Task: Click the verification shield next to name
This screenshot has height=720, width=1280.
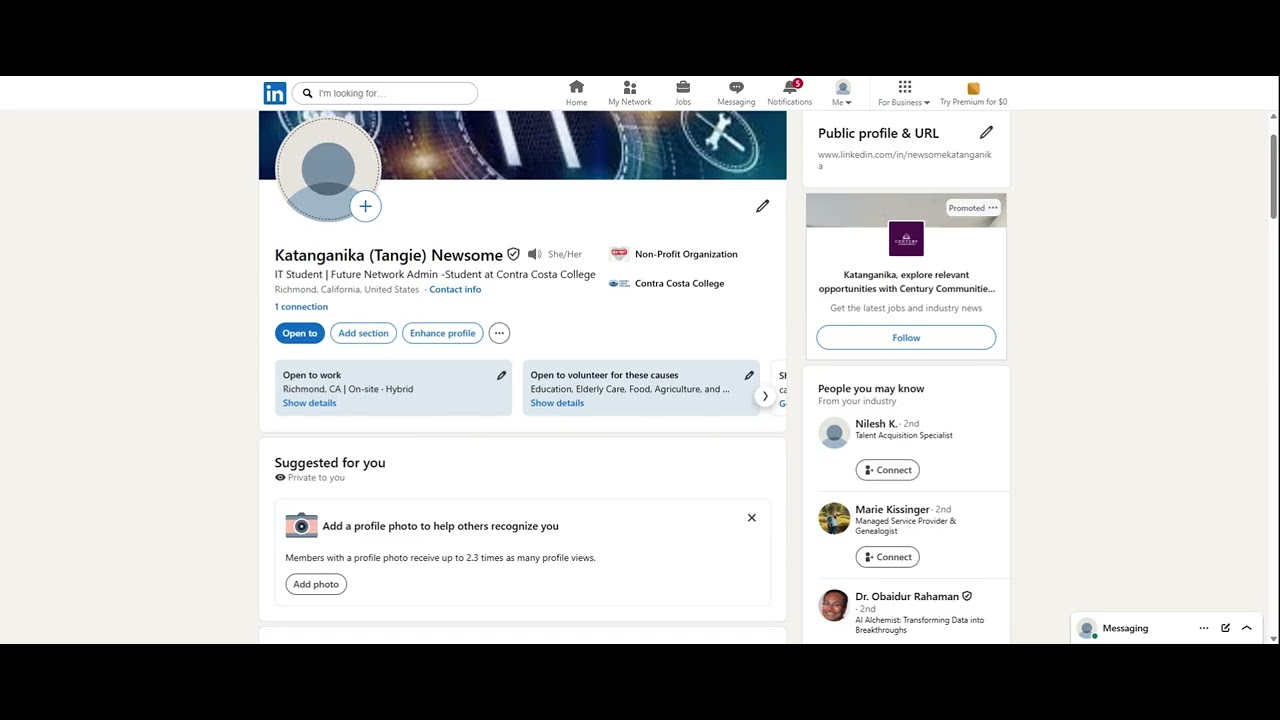Action: point(513,254)
